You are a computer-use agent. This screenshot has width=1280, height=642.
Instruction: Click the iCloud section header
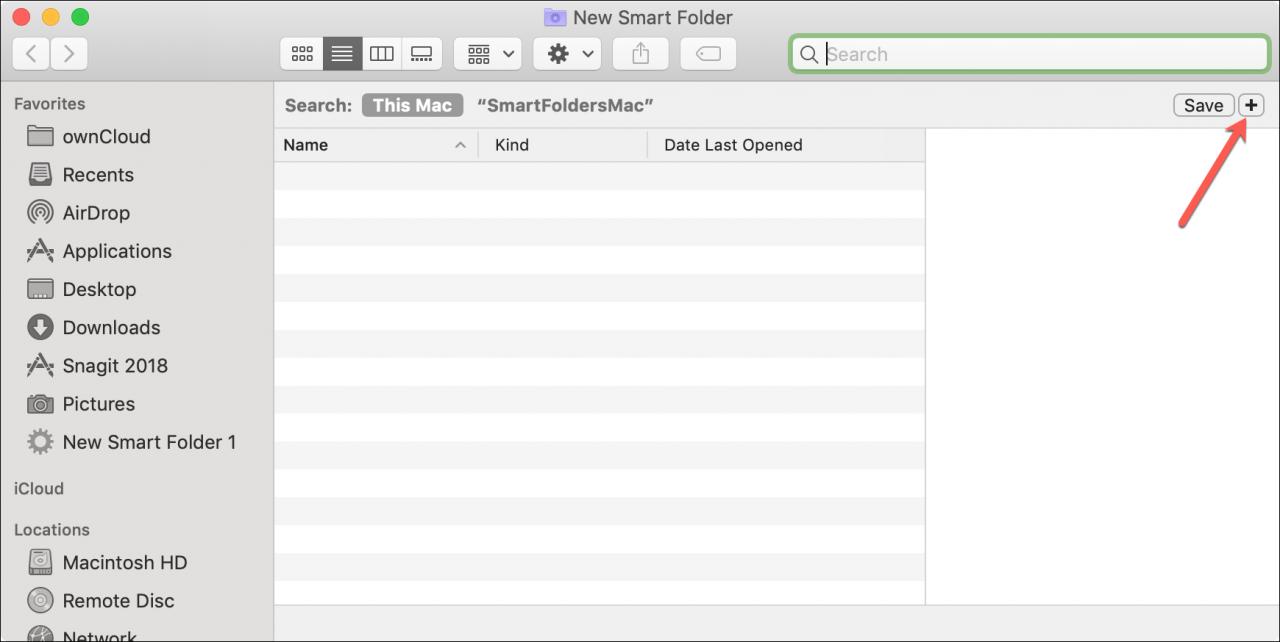39,489
